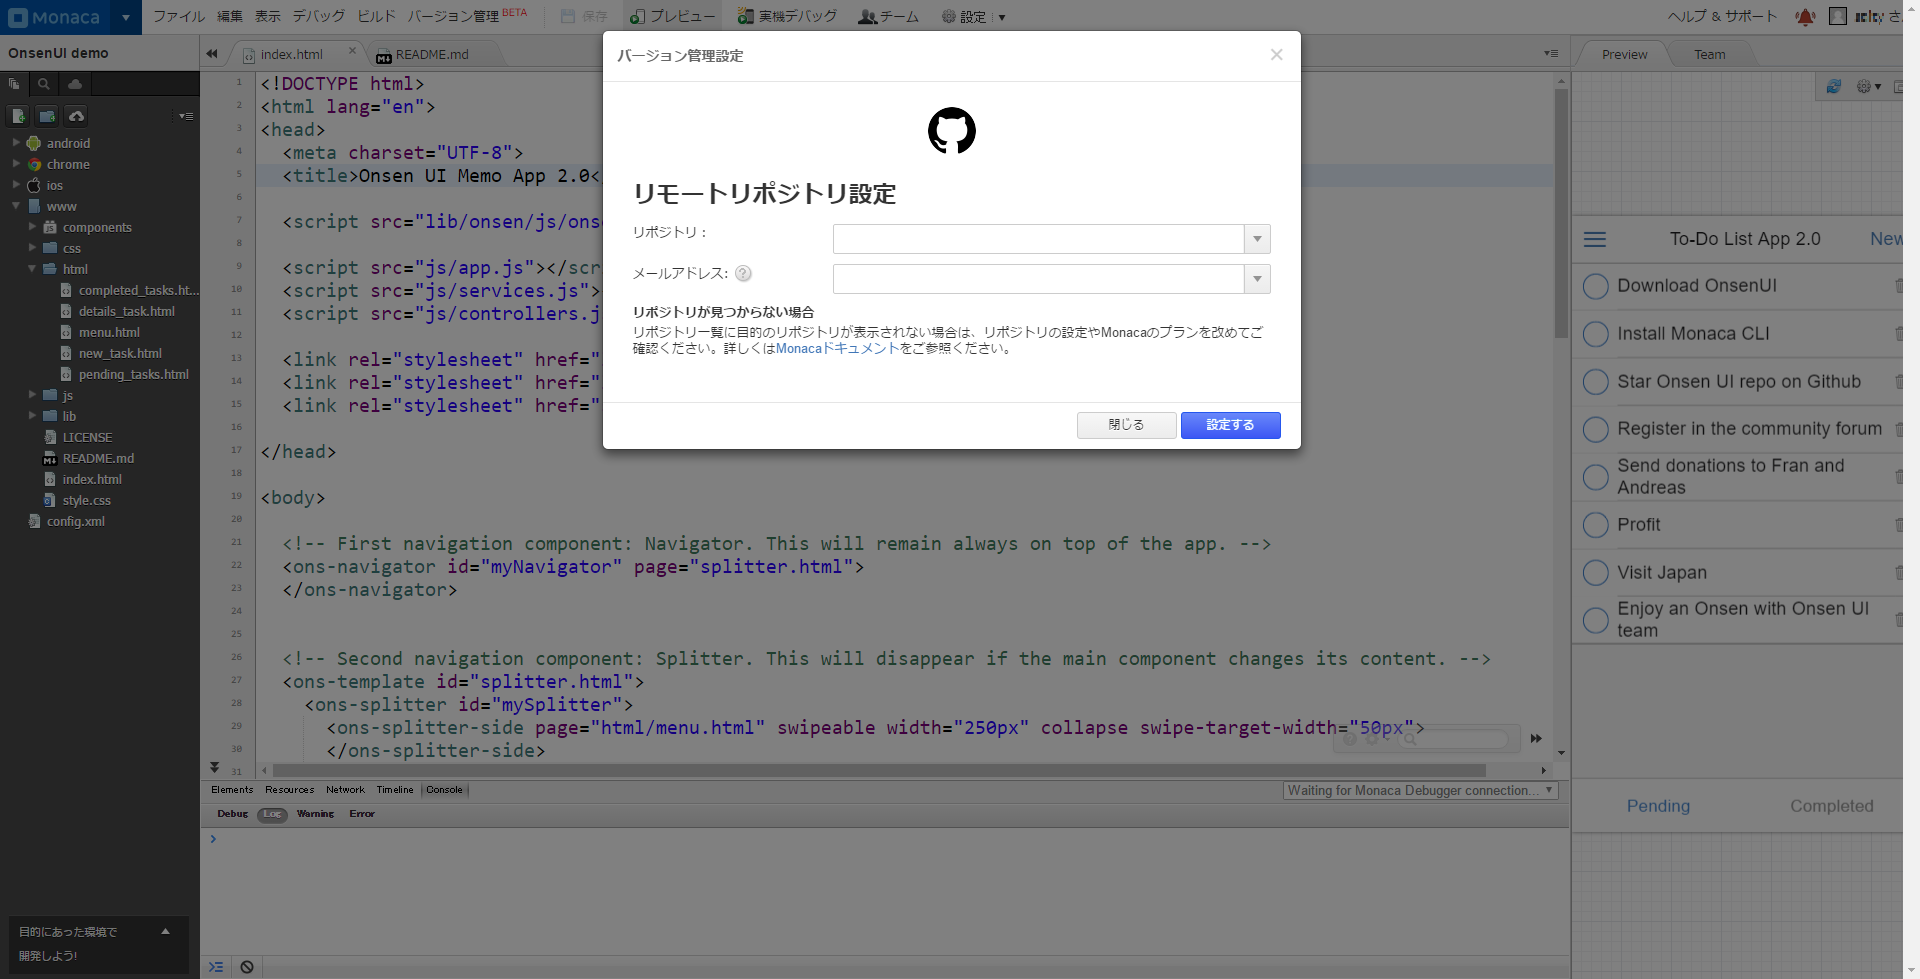Open the search tab magnifier icon

coord(44,84)
